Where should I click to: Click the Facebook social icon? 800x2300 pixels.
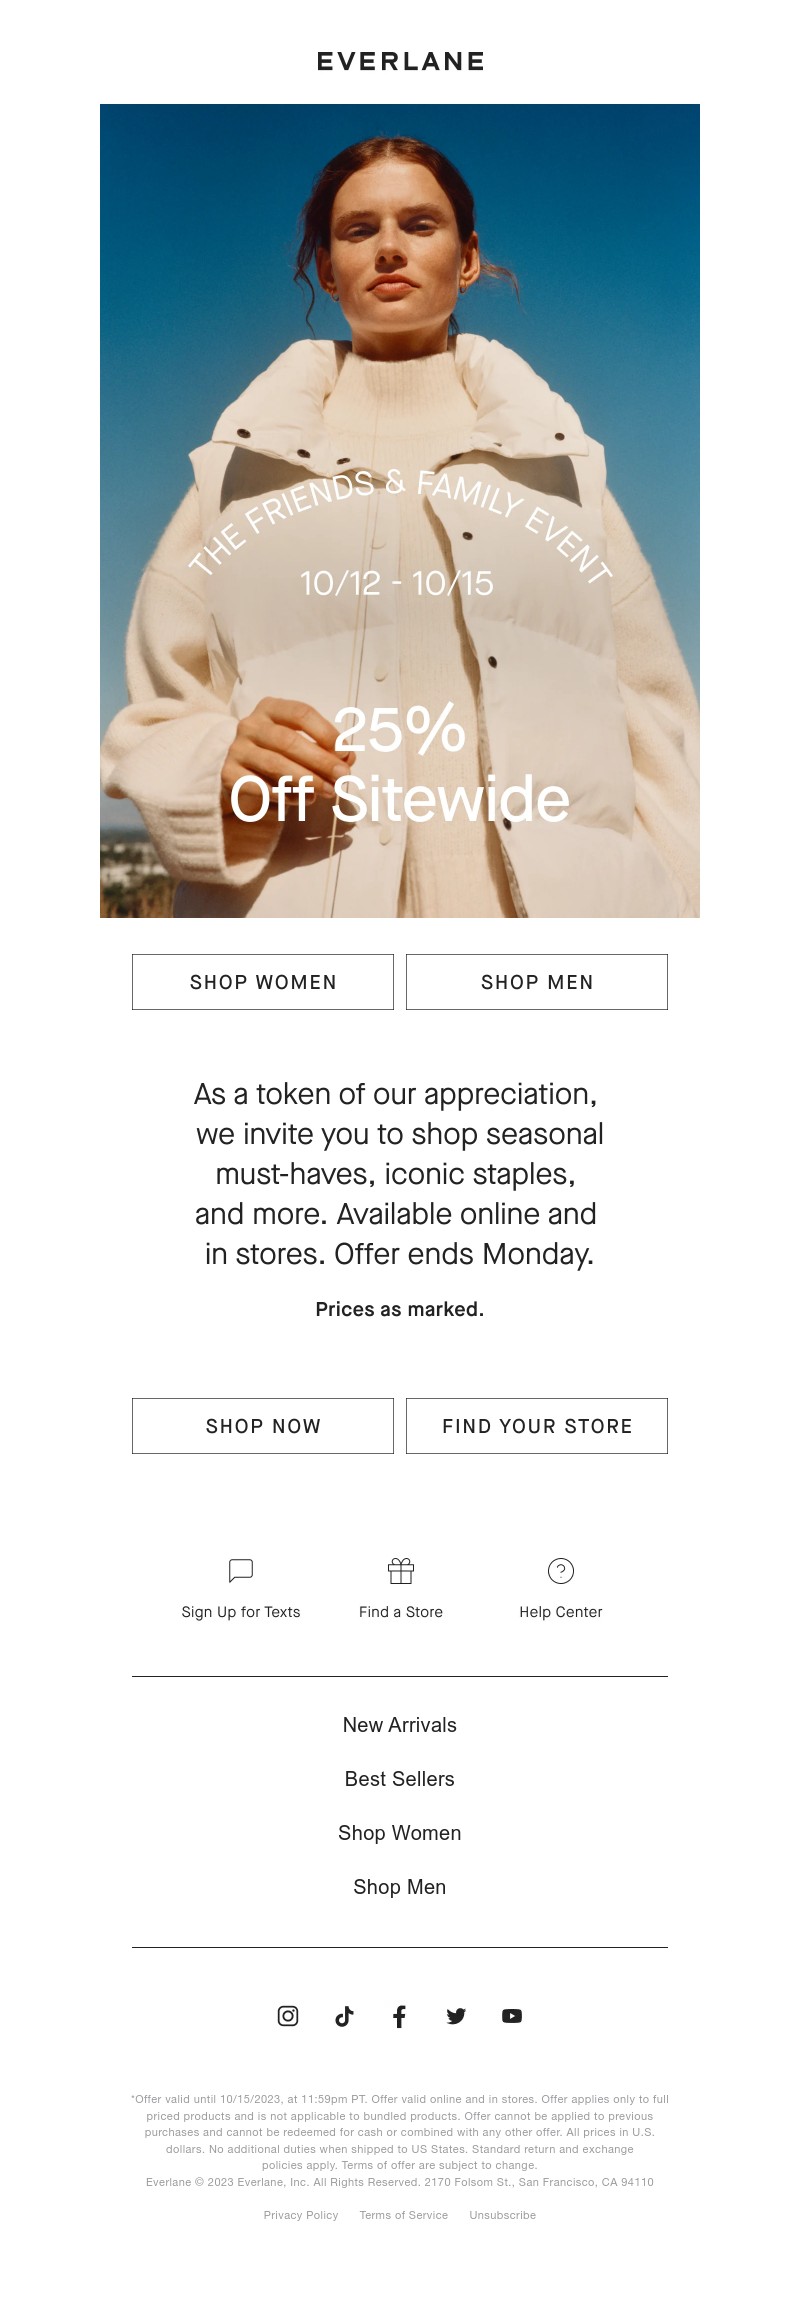click(x=400, y=2016)
